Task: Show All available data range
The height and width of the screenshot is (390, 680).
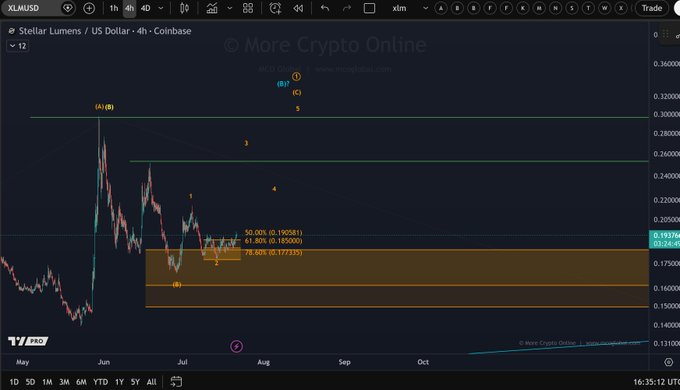Action: point(151,382)
